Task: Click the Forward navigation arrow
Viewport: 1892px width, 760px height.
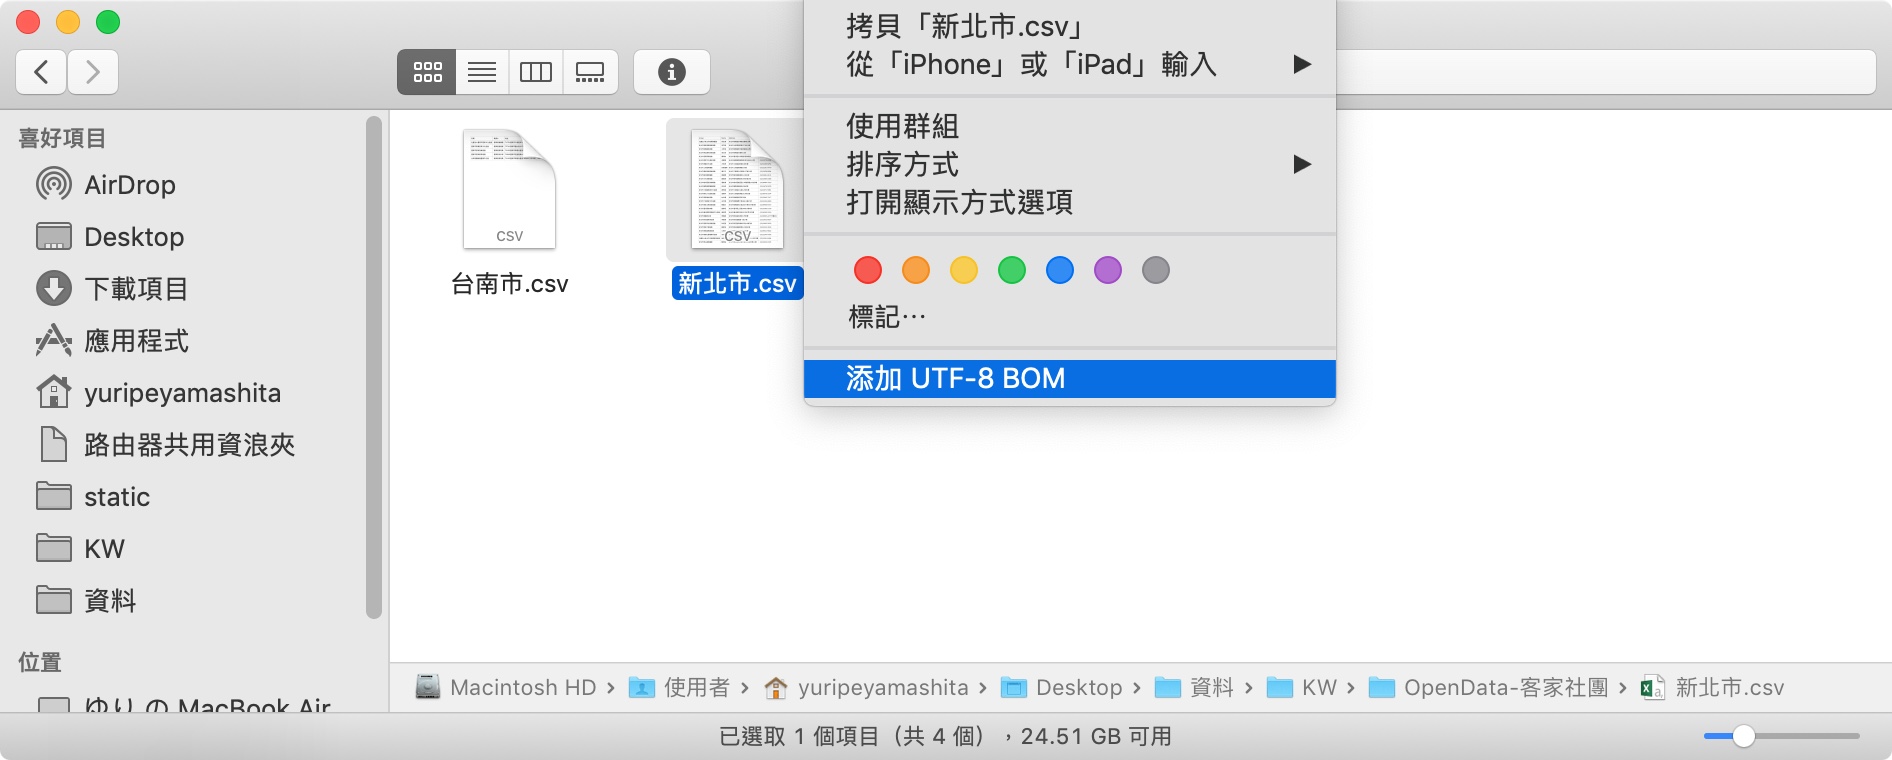Action: click(93, 72)
